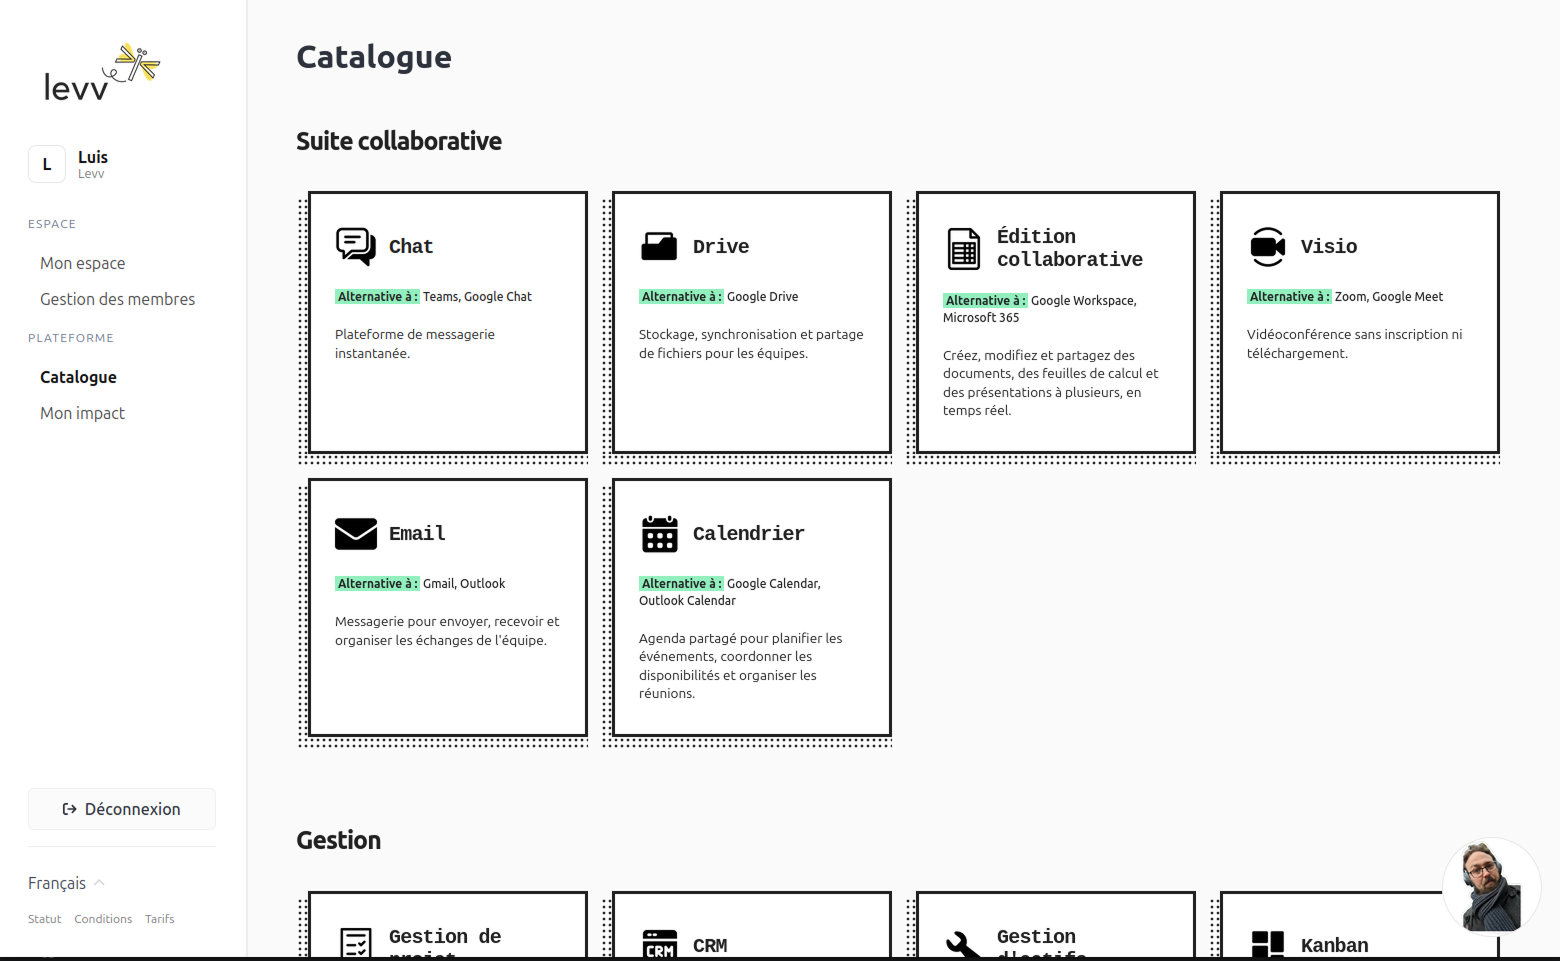
Task: Click the Drive folder icon
Action: (x=659, y=246)
